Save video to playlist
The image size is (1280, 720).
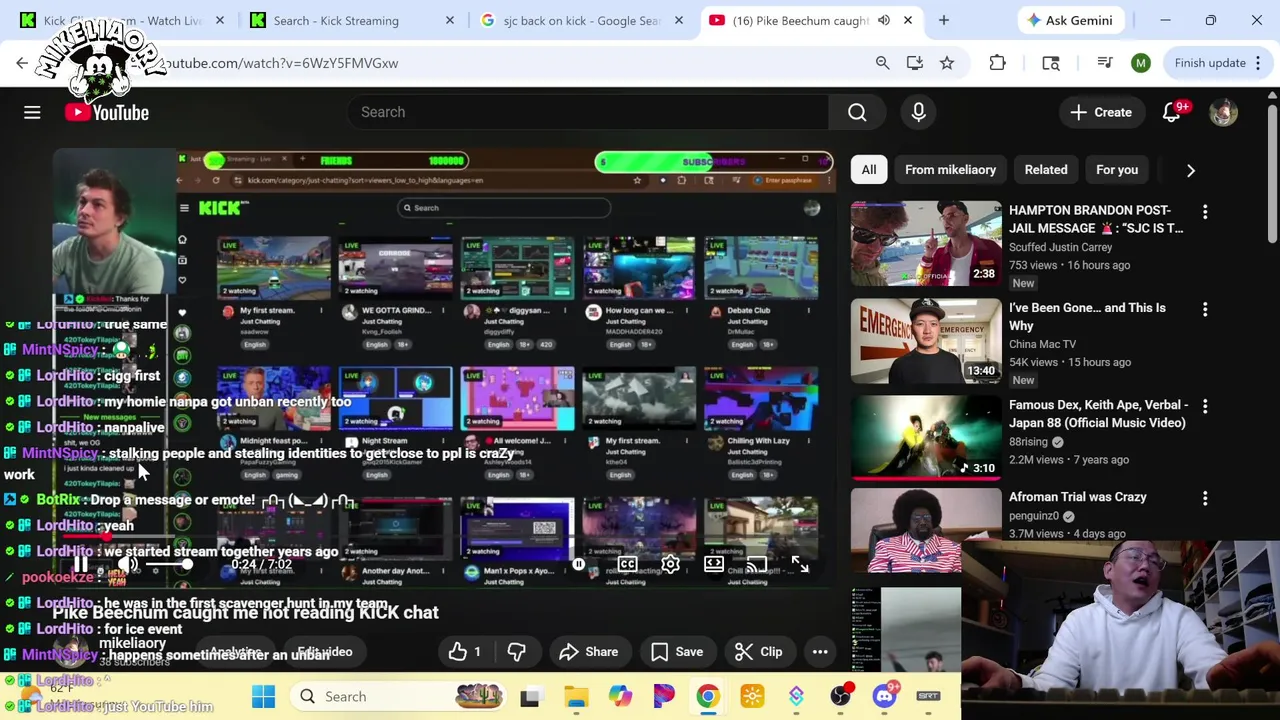pos(677,652)
